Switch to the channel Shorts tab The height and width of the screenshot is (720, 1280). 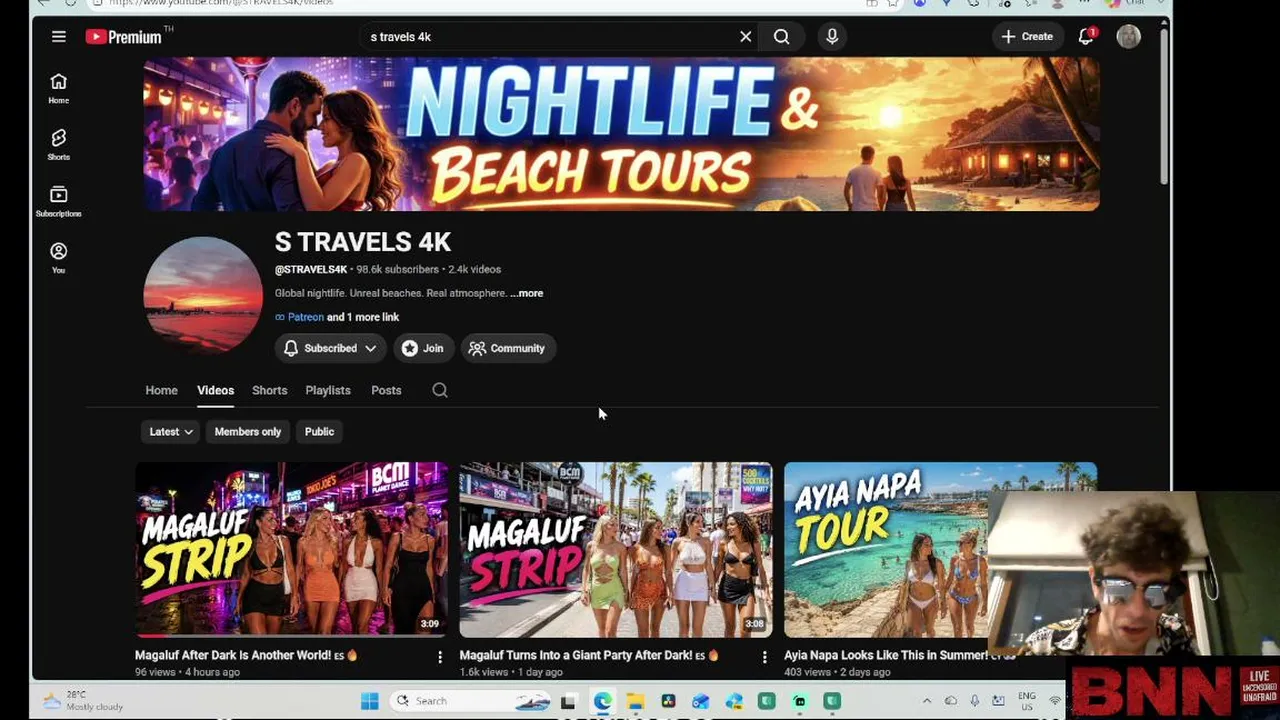click(269, 390)
